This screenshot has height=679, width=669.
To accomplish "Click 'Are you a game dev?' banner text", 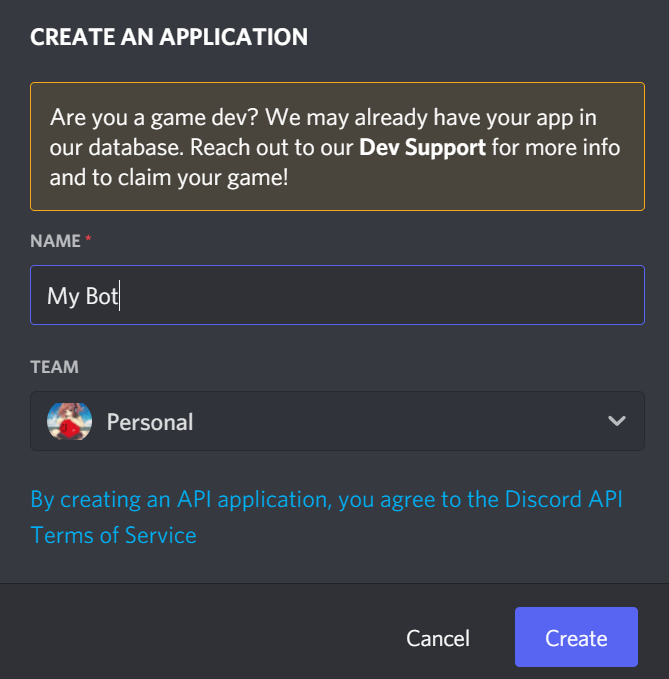I will [154, 117].
